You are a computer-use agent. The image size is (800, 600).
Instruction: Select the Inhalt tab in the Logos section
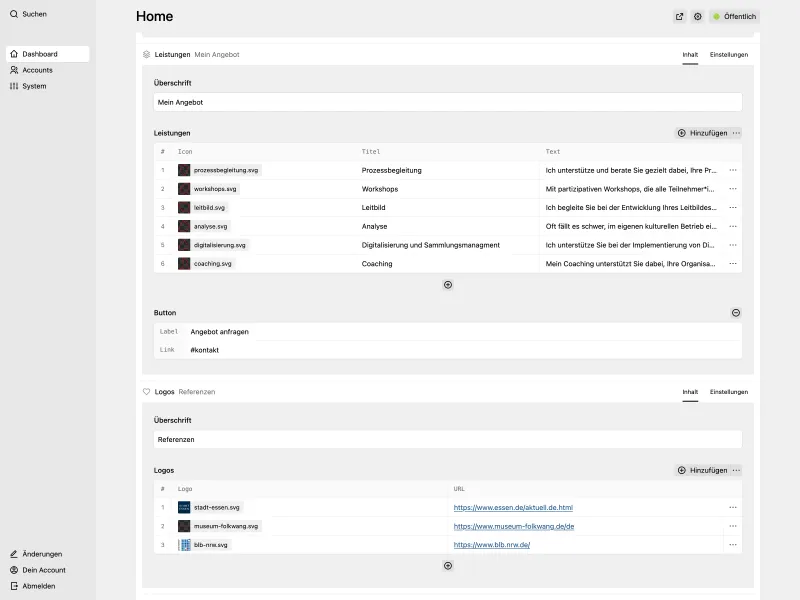pos(688,392)
